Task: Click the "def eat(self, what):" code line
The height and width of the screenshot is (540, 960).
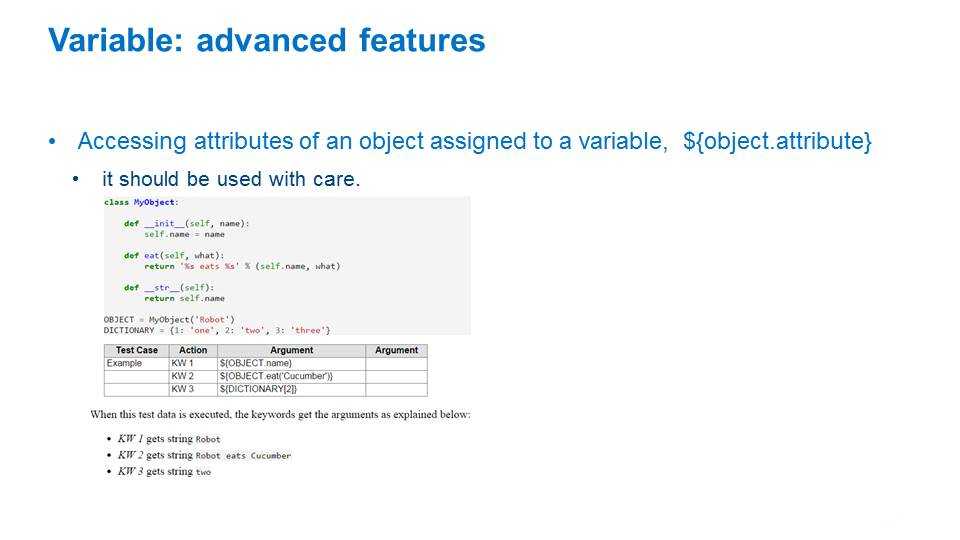Action: (x=176, y=255)
